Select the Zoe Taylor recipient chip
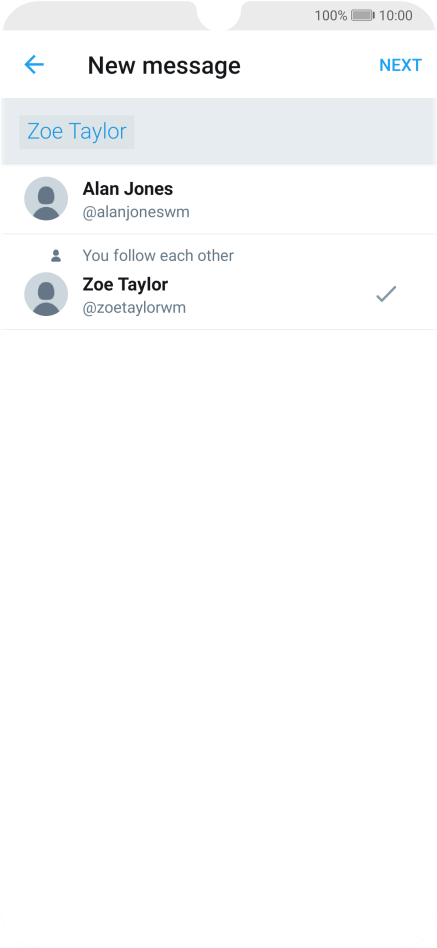This screenshot has width=437, height=948. (77, 131)
